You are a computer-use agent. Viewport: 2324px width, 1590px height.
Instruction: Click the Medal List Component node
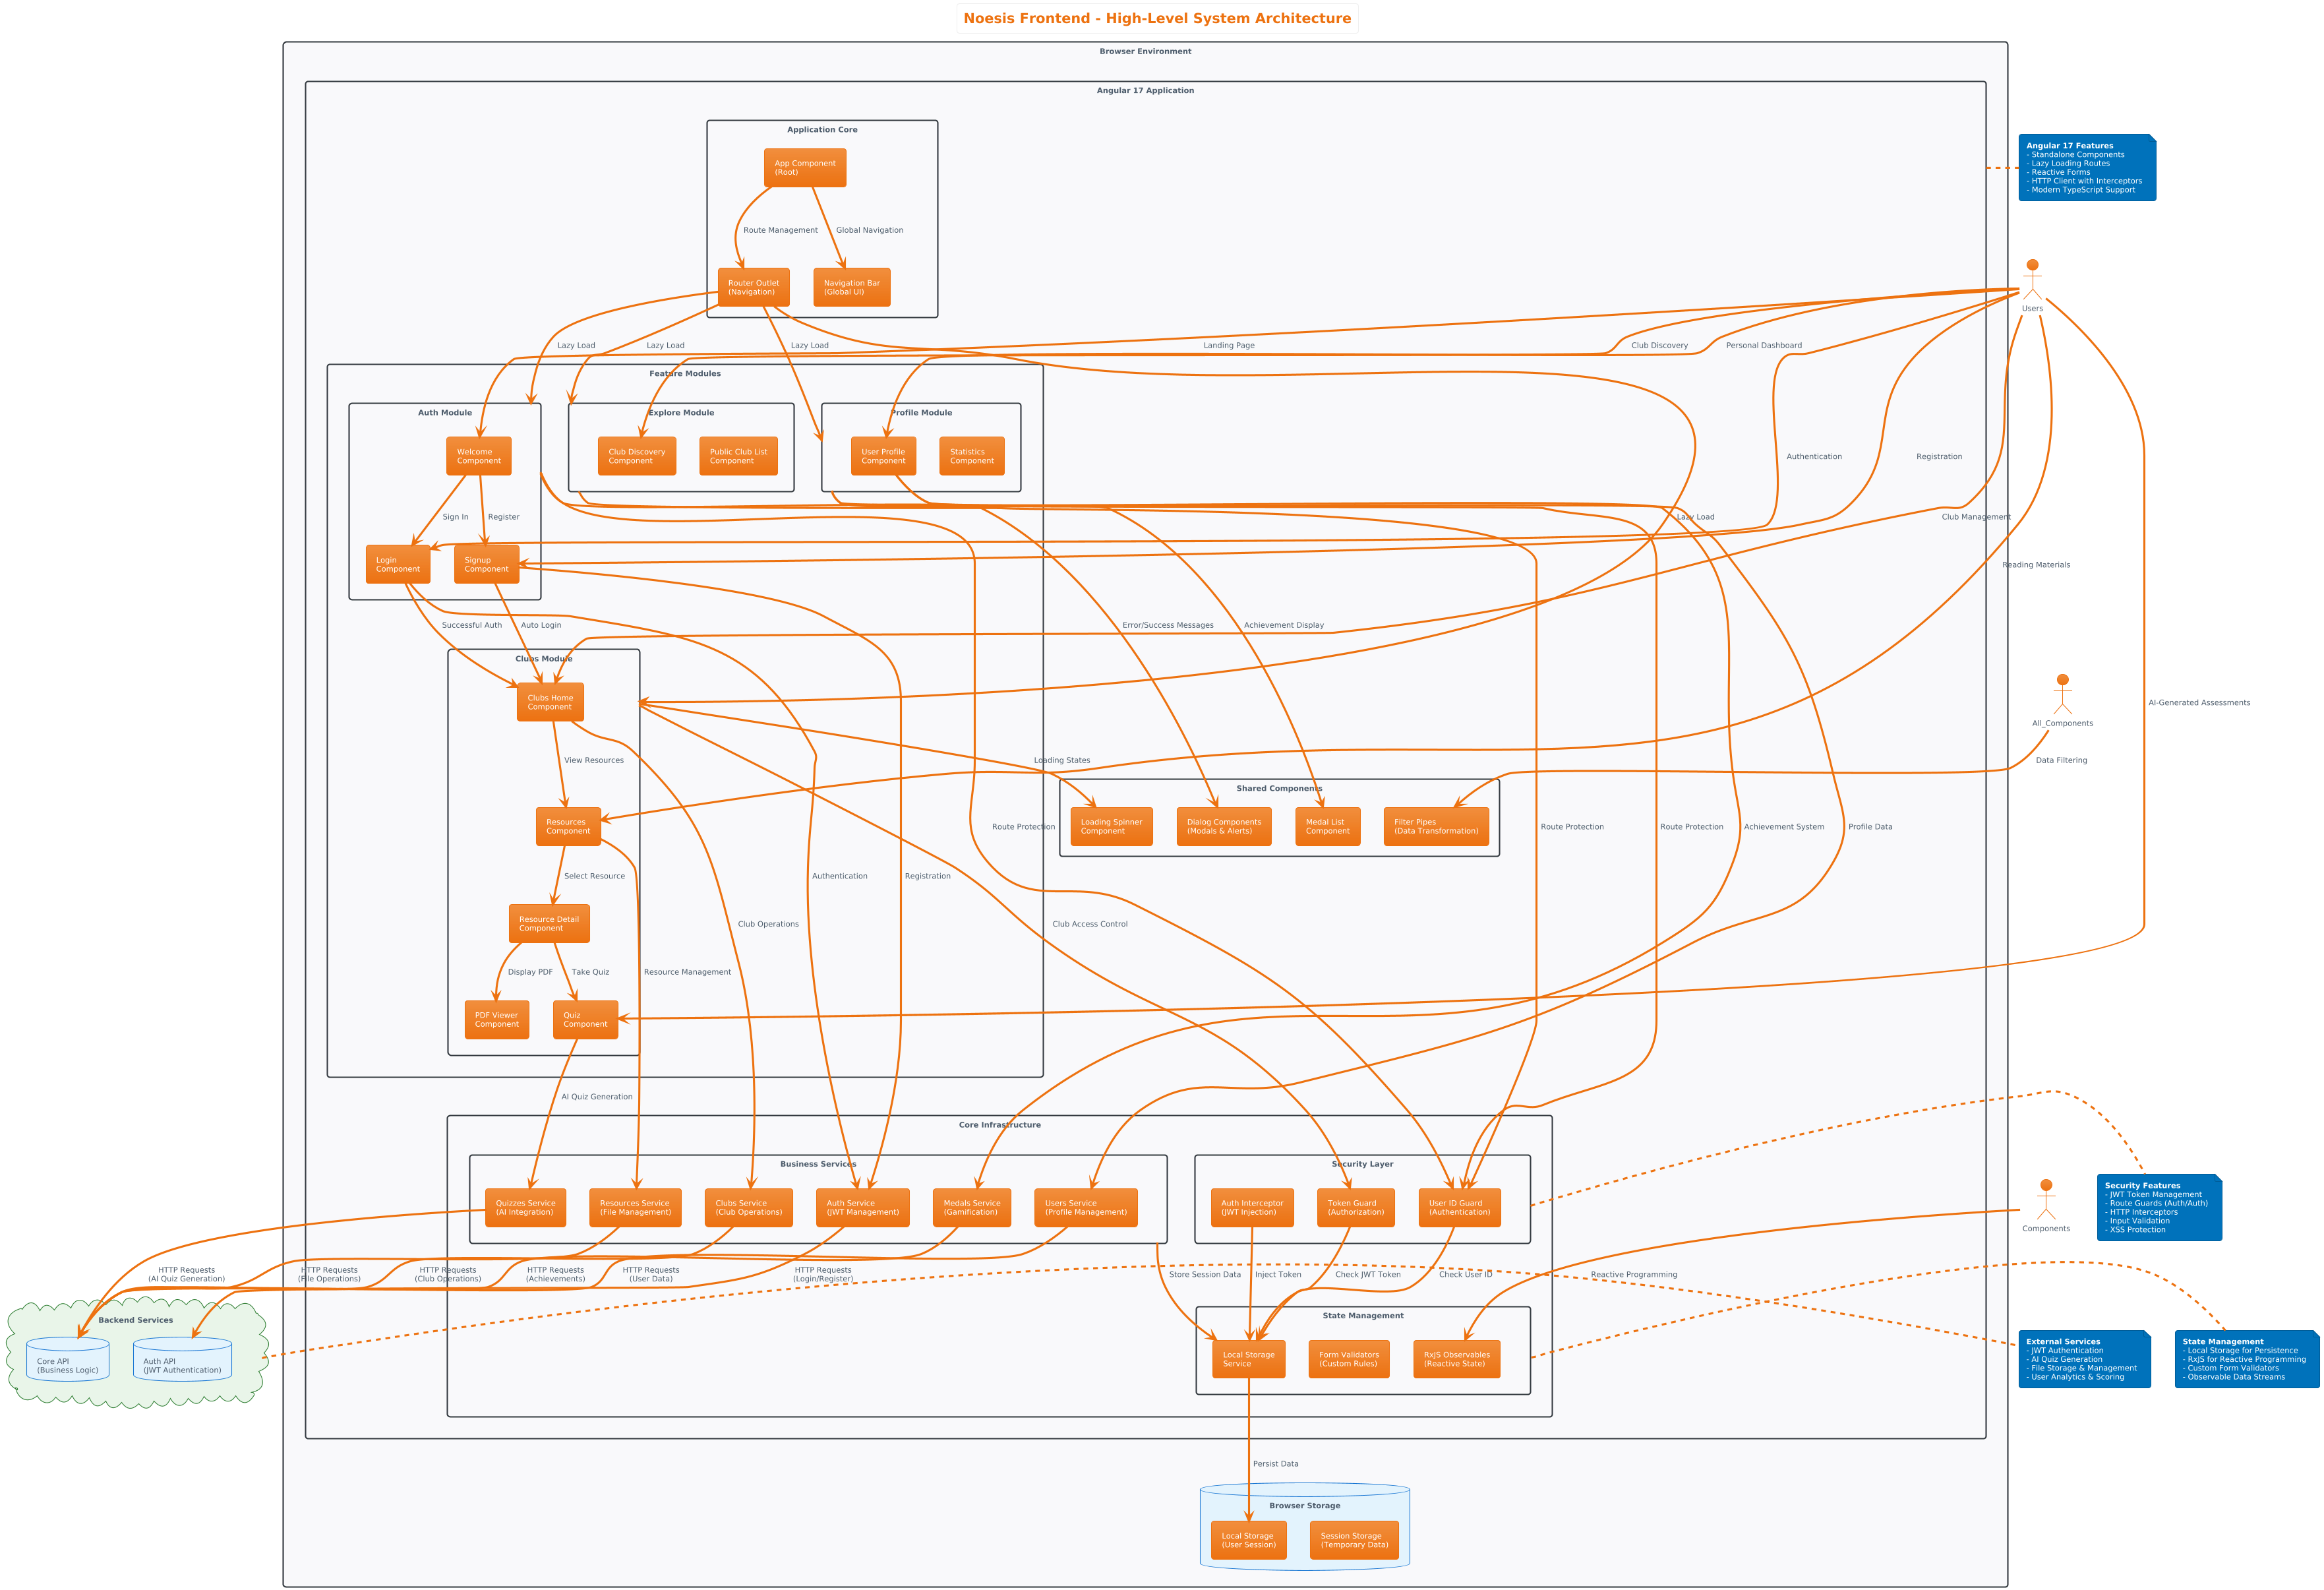(1328, 826)
